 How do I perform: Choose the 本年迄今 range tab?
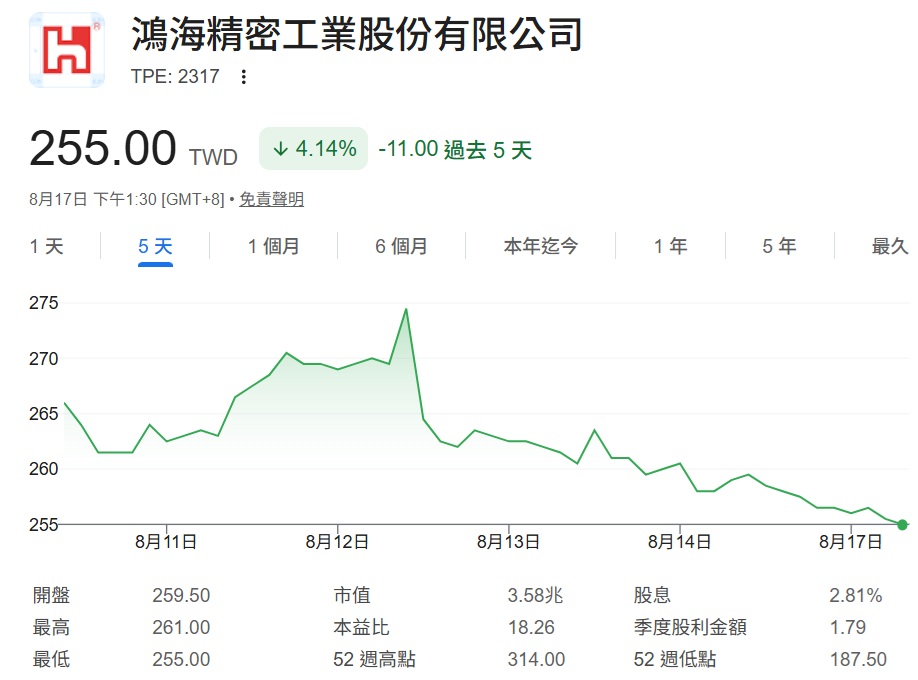coord(540,246)
